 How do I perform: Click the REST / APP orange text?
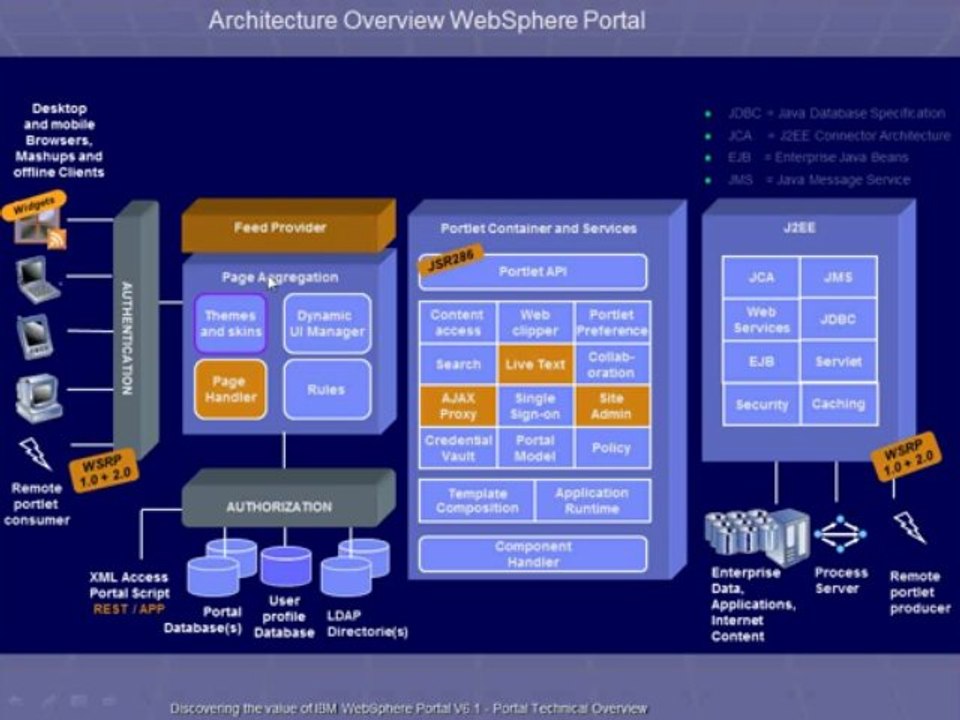(129, 609)
